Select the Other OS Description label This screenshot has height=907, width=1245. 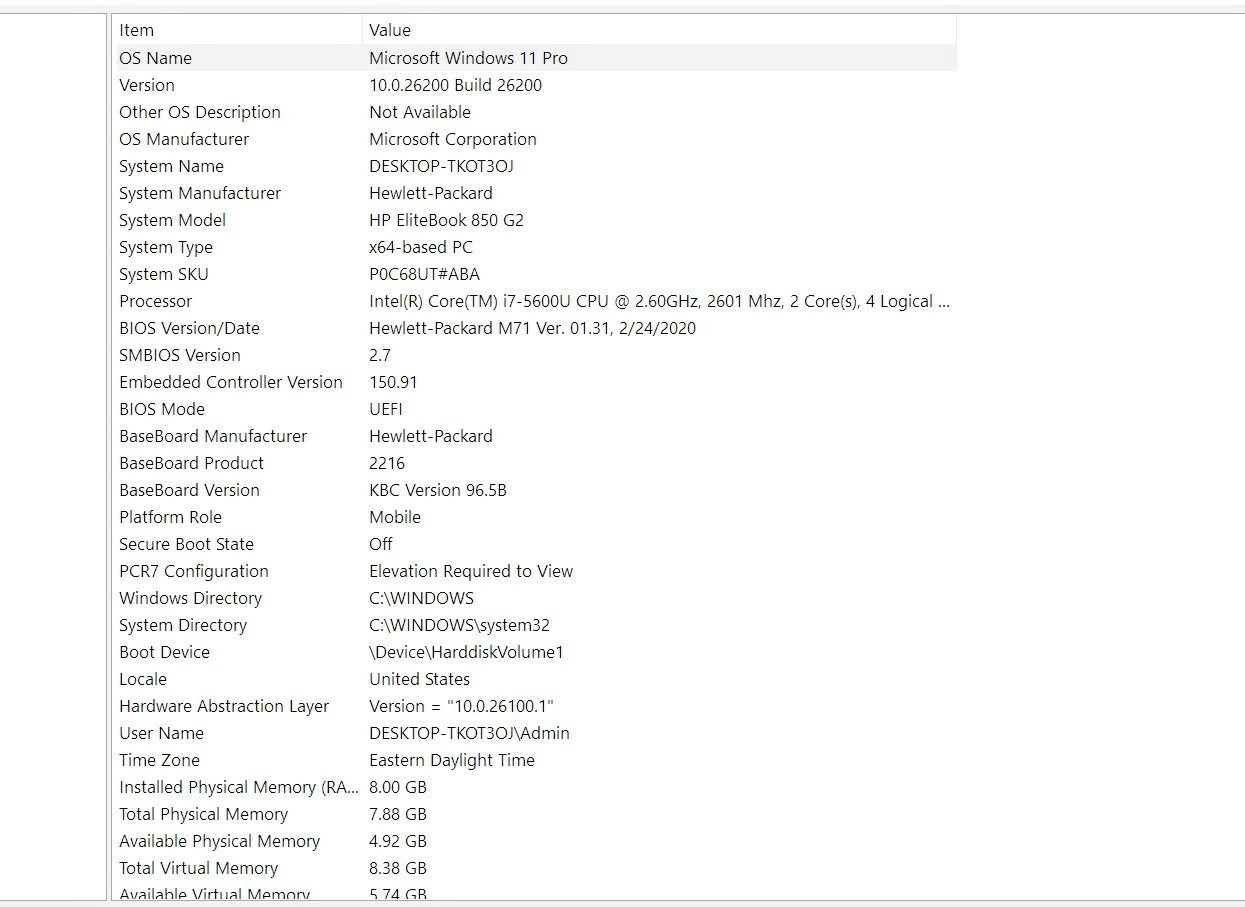click(x=200, y=112)
